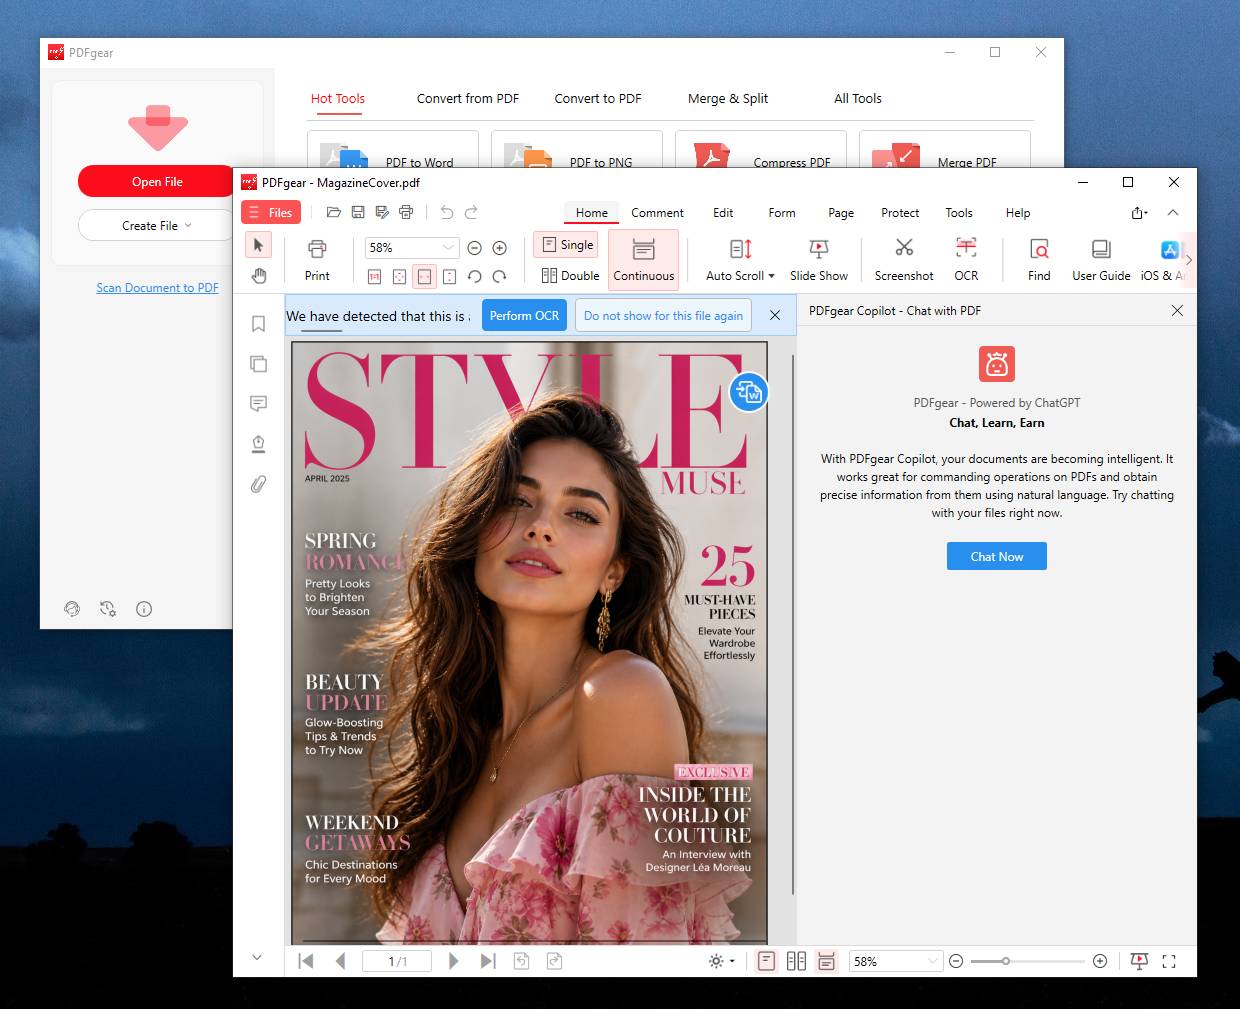Choose Fit Width view icon

pos(424,277)
